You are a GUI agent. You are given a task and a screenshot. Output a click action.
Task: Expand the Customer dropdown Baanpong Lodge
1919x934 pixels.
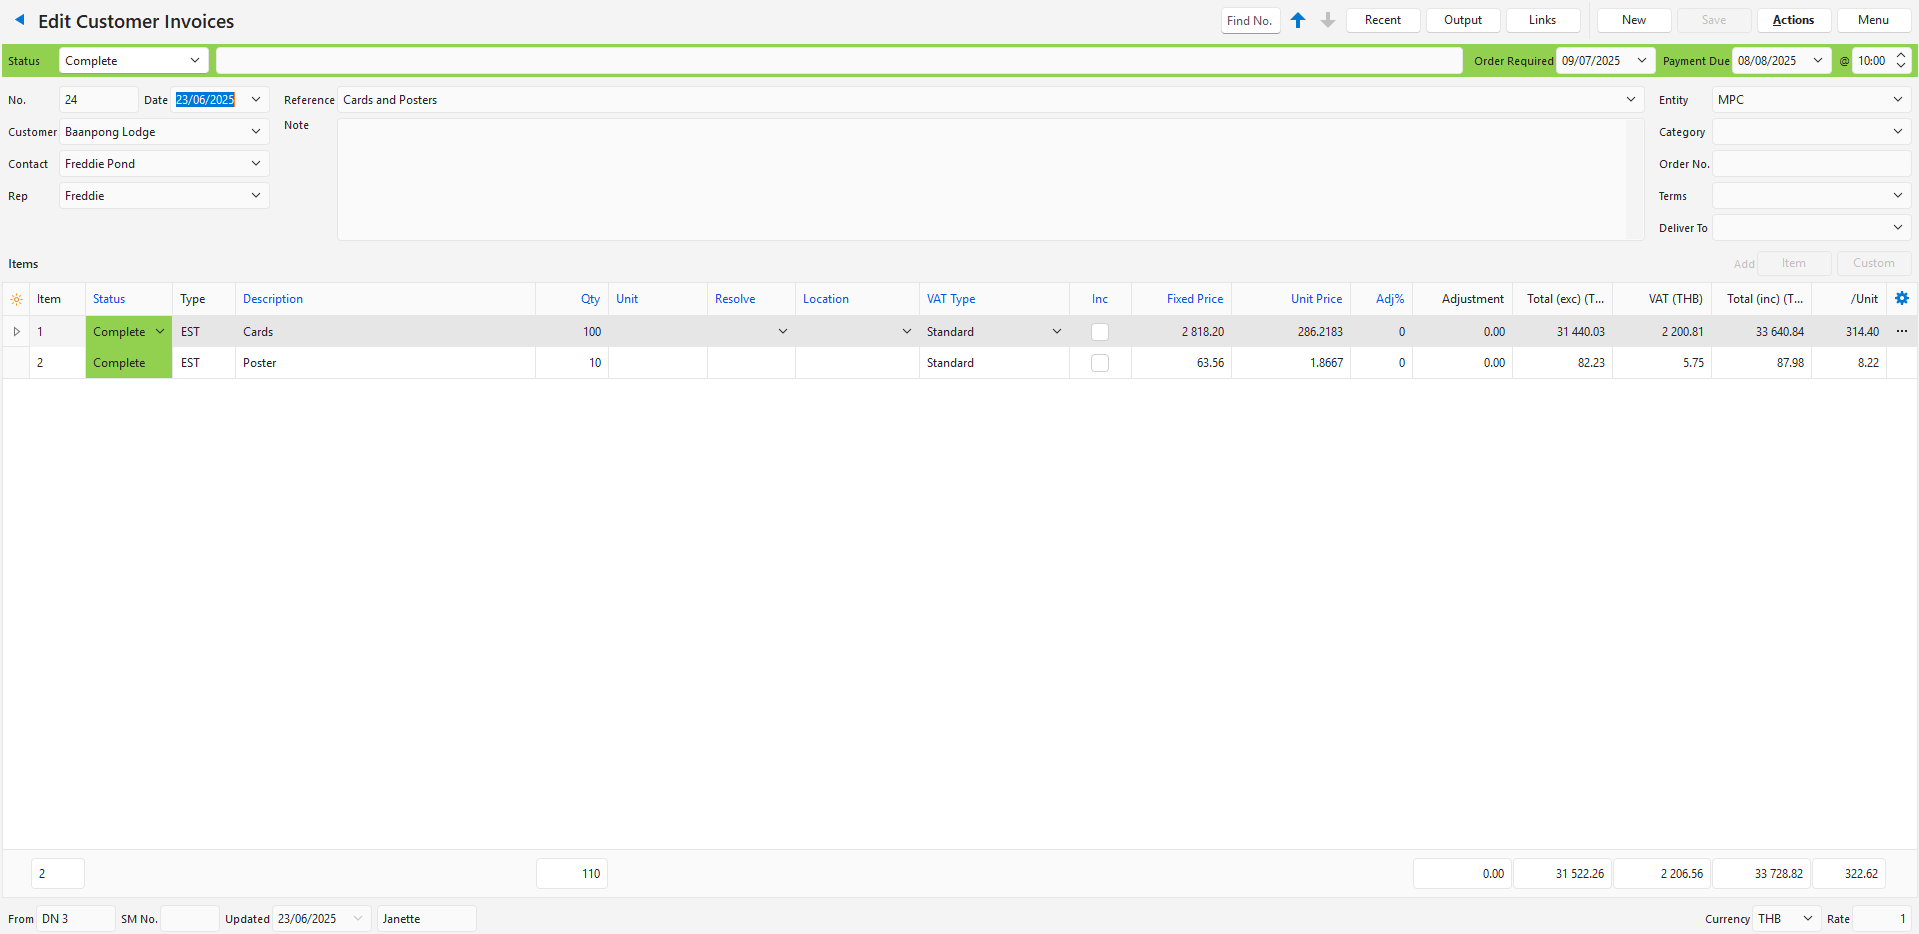pyautogui.click(x=256, y=132)
